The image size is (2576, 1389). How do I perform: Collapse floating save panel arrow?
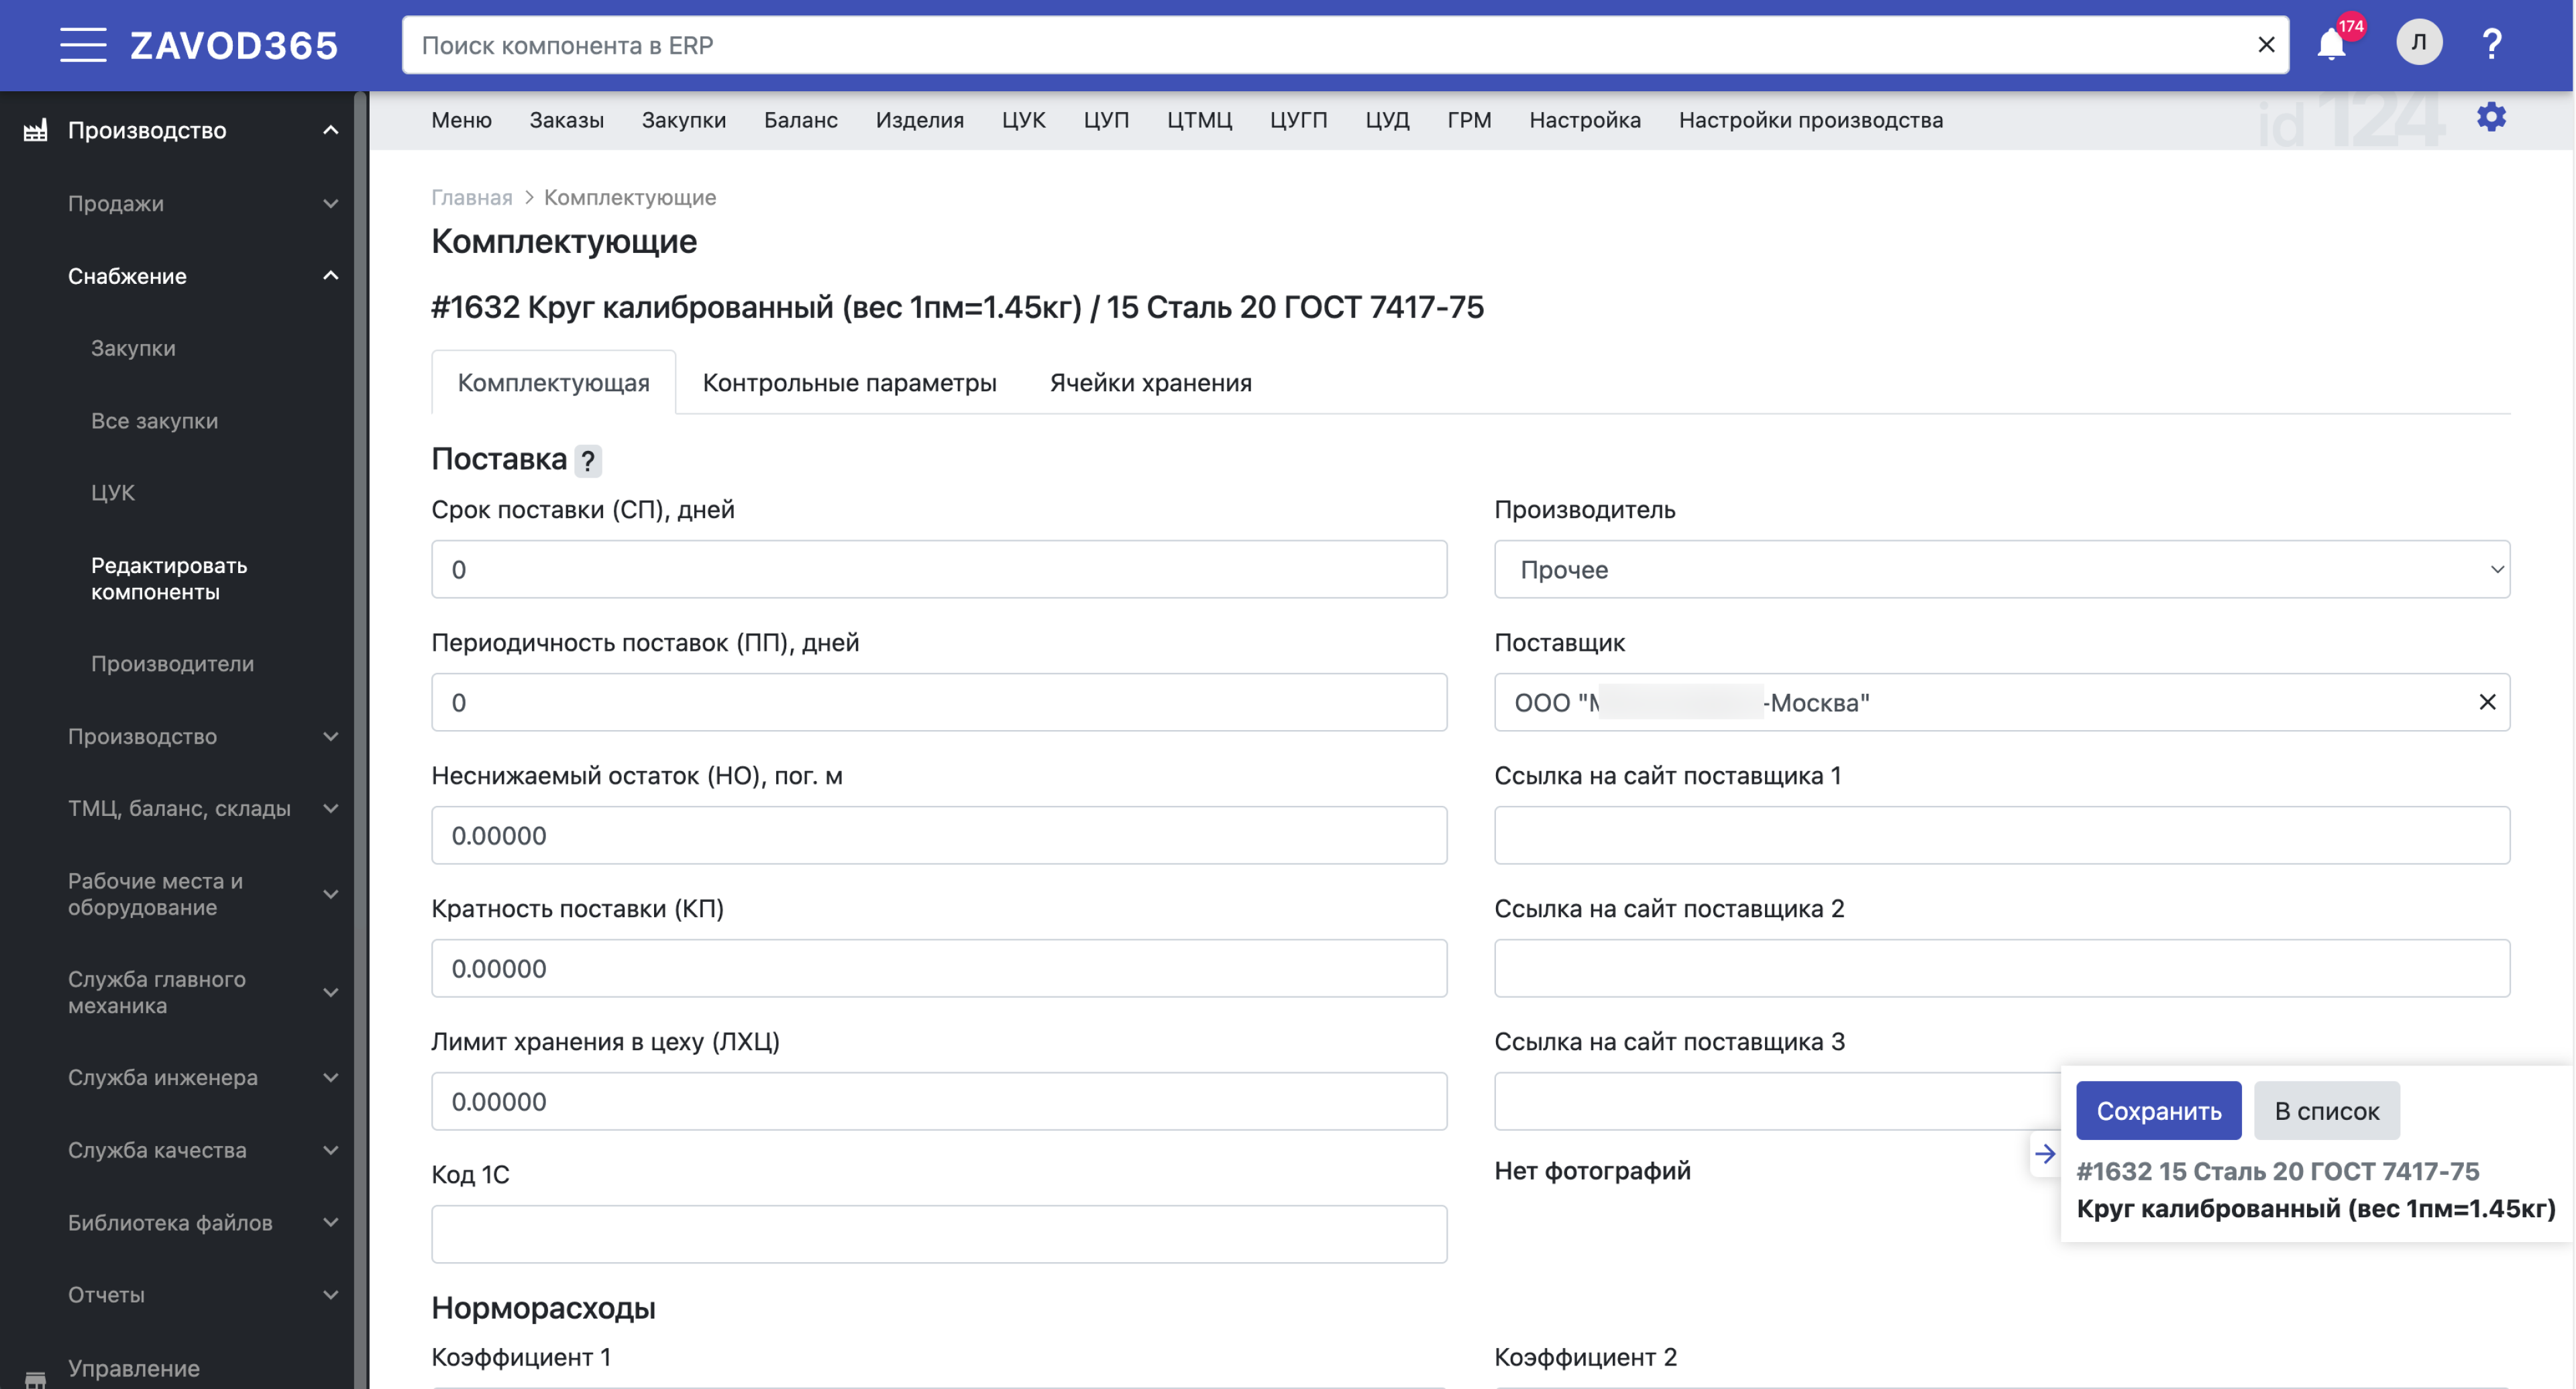tap(2045, 1154)
